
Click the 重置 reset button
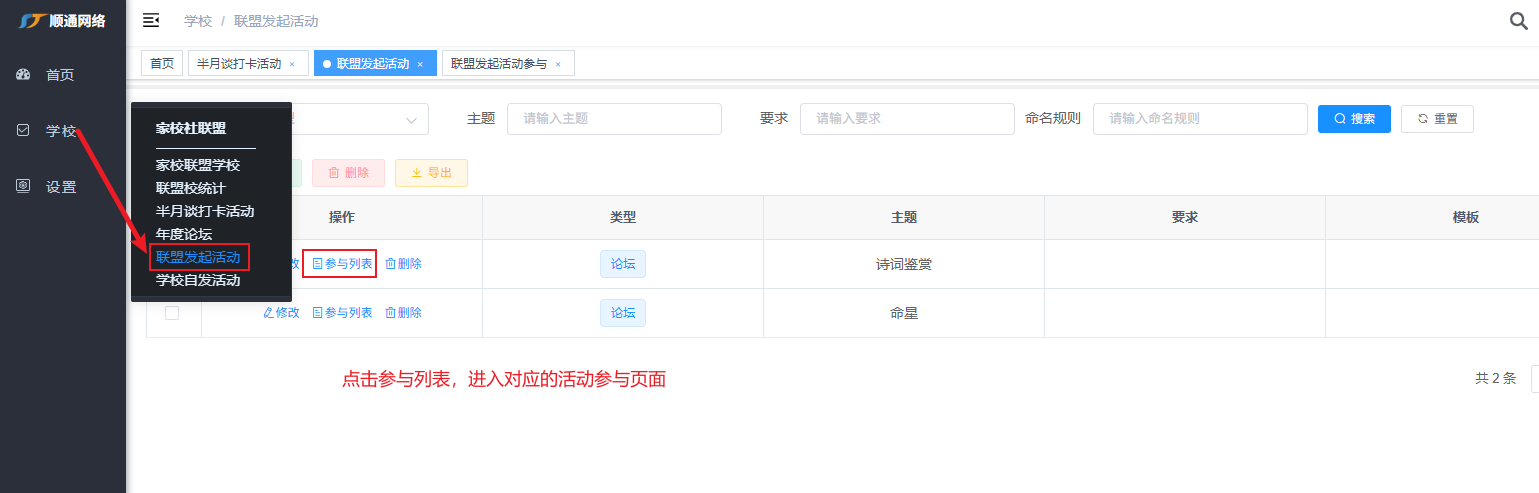(1436, 119)
